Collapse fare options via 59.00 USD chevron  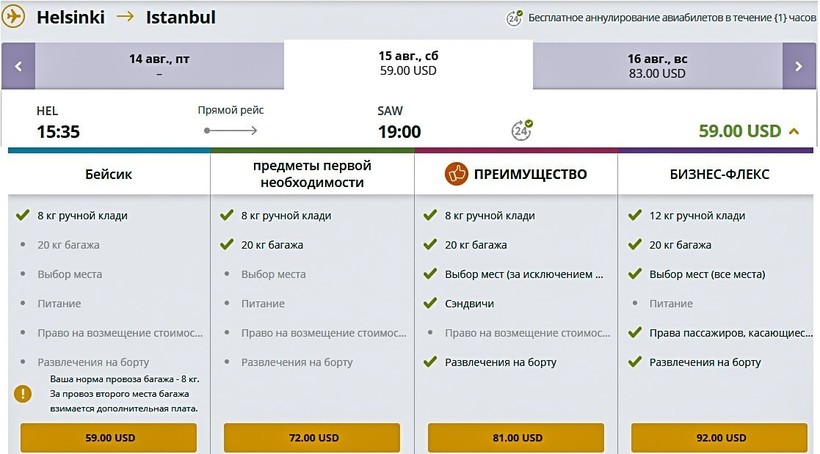coord(794,131)
